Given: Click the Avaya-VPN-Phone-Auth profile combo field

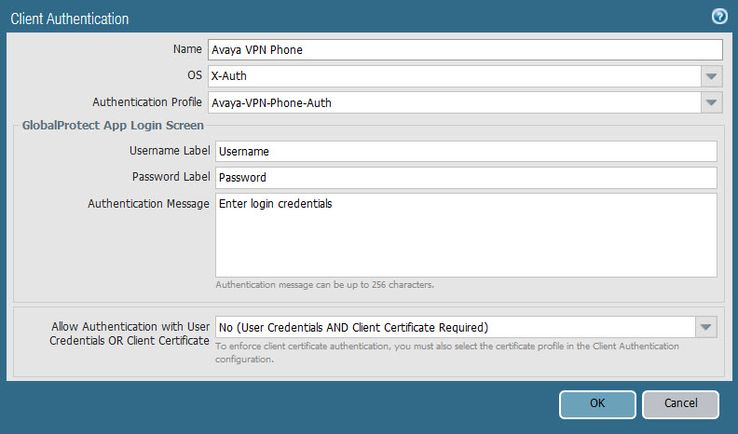Looking at the screenshot, I should click(x=455, y=102).
